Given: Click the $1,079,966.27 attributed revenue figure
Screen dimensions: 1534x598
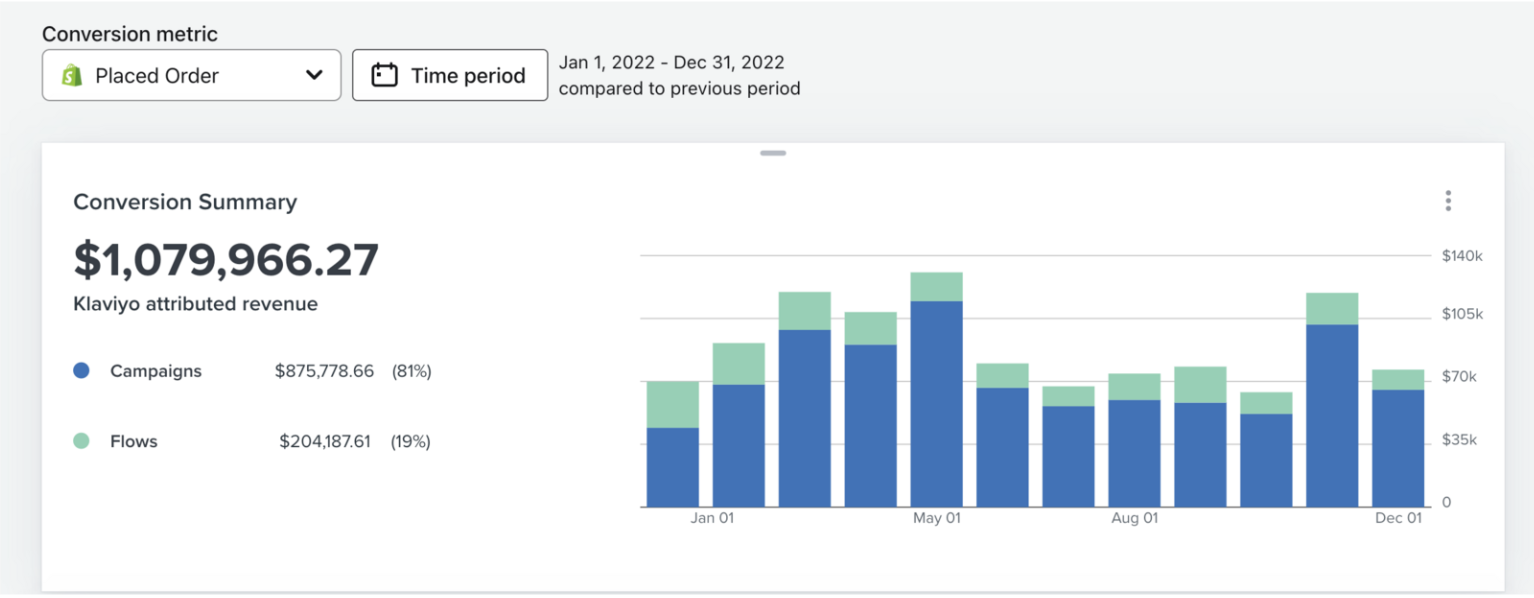Looking at the screenshot, I should coord(225,259).
